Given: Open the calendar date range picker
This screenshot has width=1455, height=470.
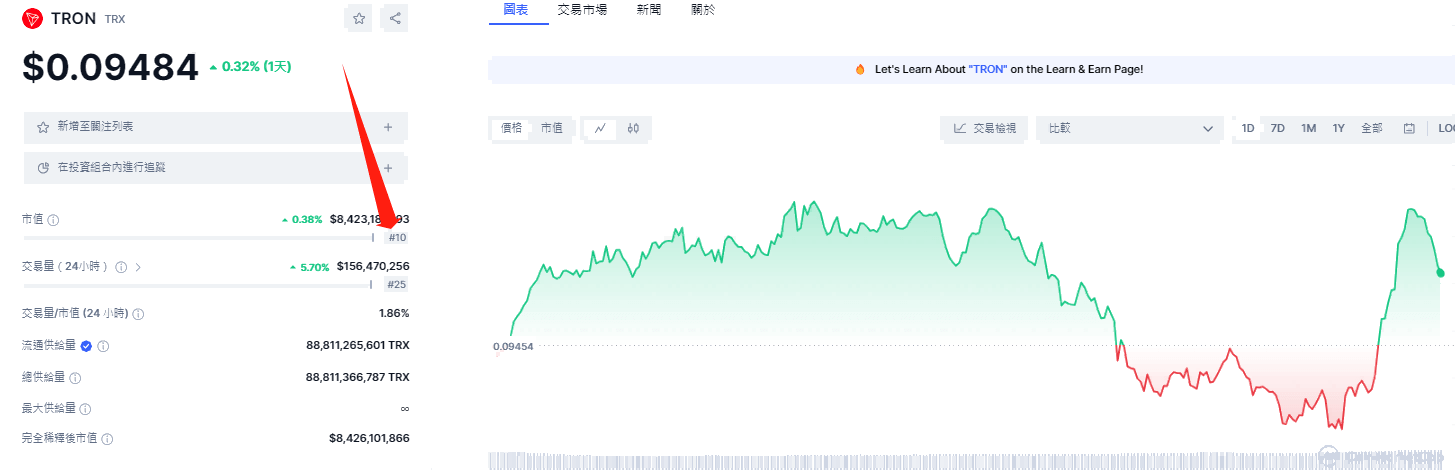Looking at the screenshot, I should pos(1409,128).
